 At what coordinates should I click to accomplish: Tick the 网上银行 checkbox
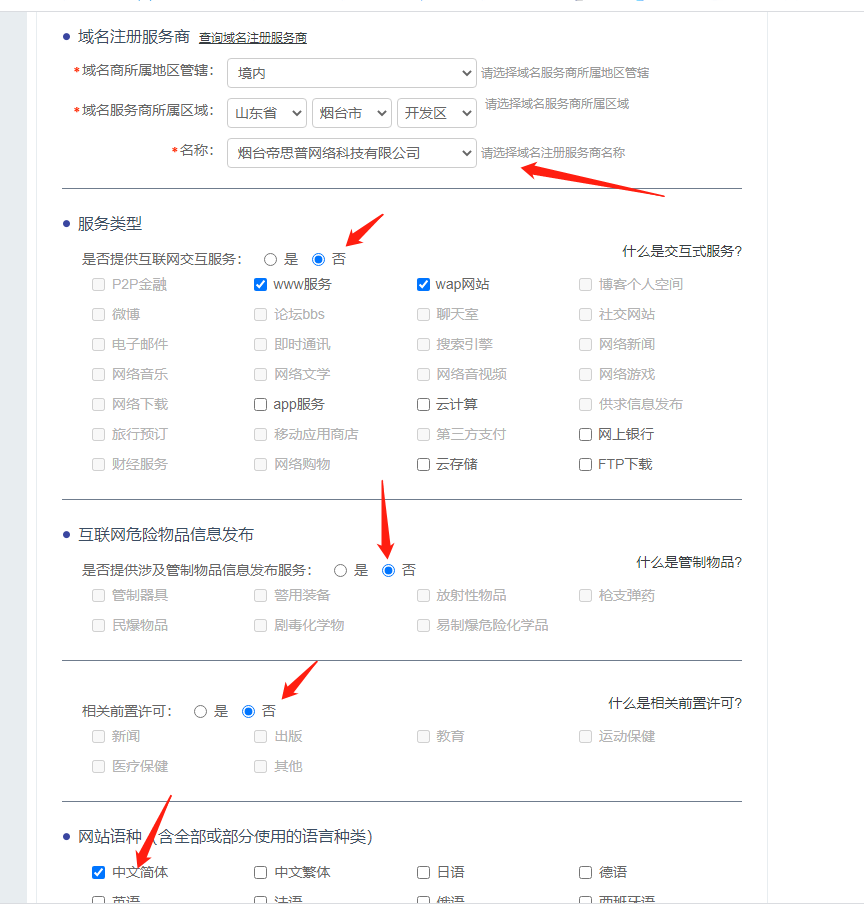[586, 434]
